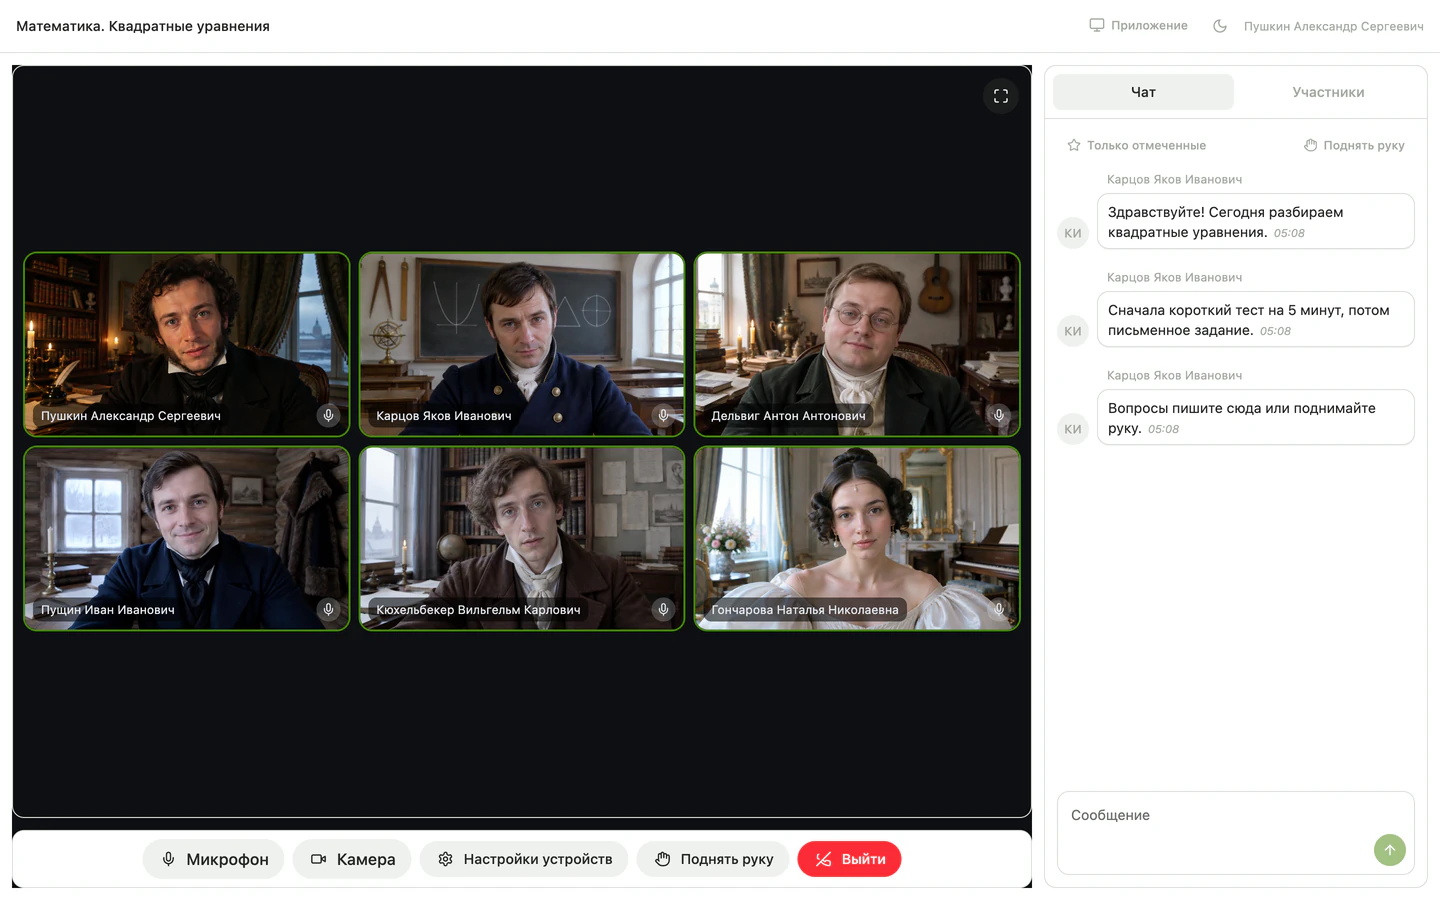Send the chat message with arrow button
Image resolution: width=1440 pixels, height=900 pixels.
[x=1390, y=850]
